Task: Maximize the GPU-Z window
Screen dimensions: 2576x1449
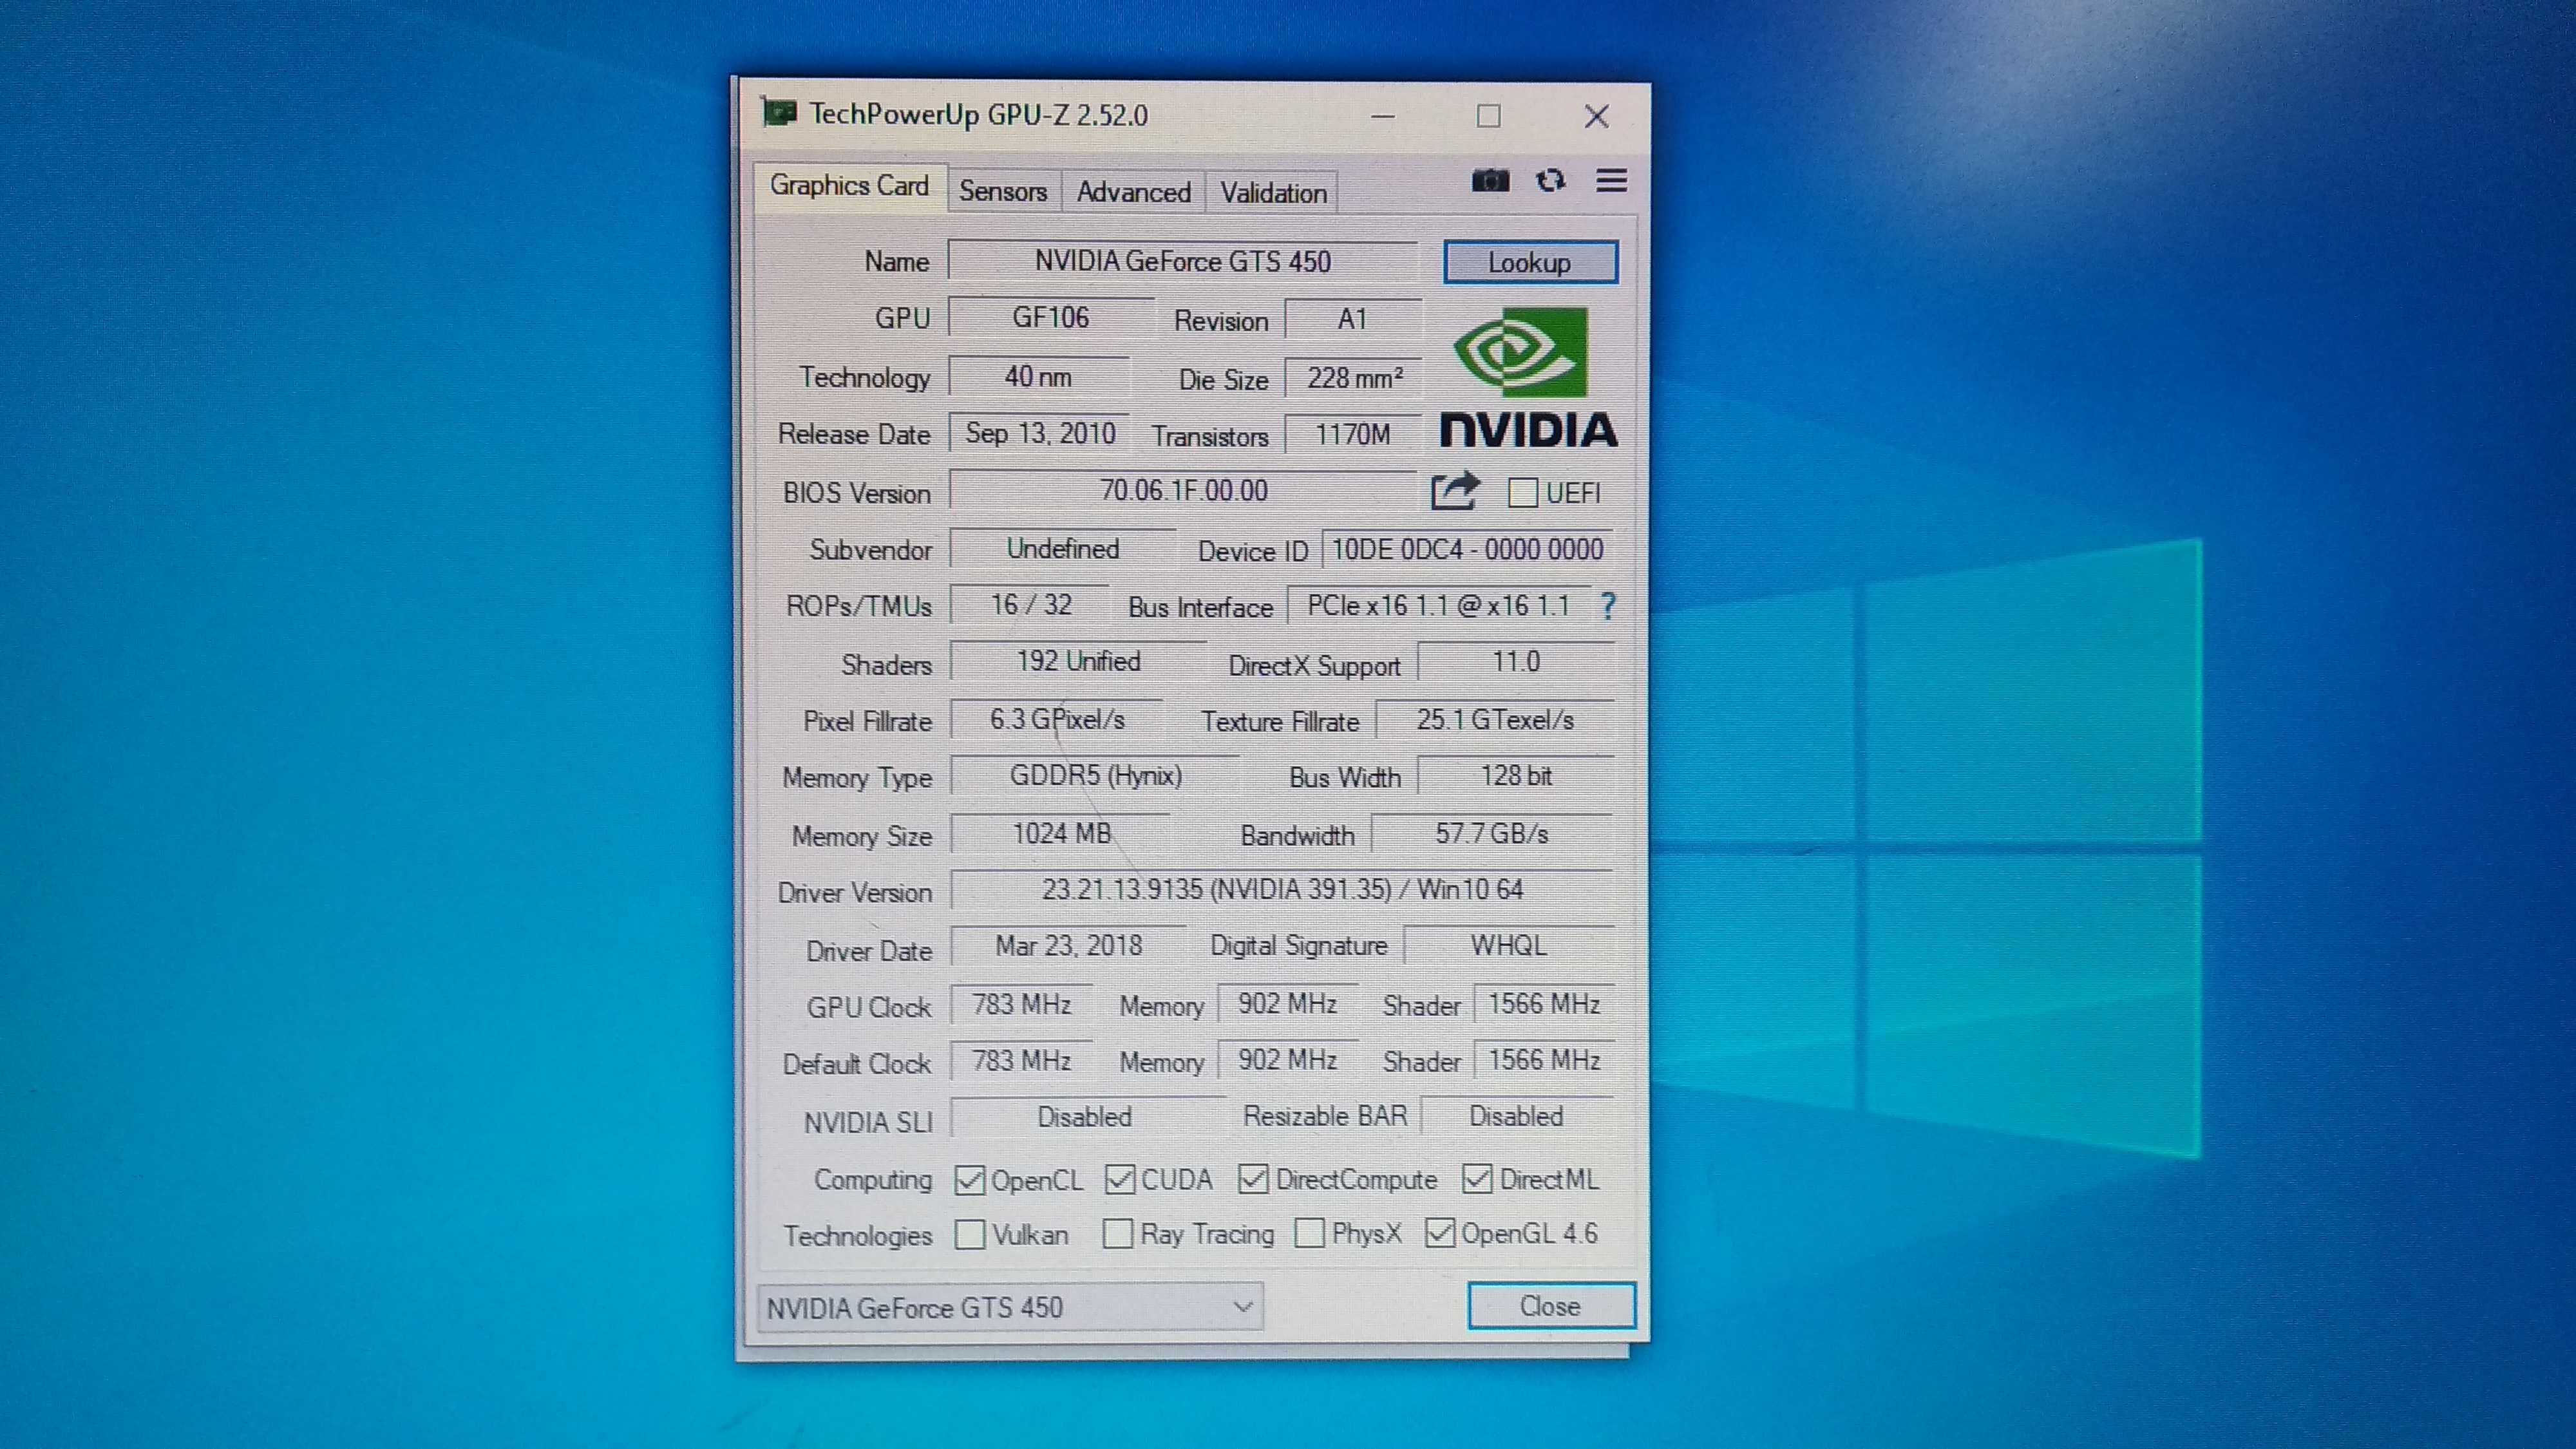Action: point(1488,116)
